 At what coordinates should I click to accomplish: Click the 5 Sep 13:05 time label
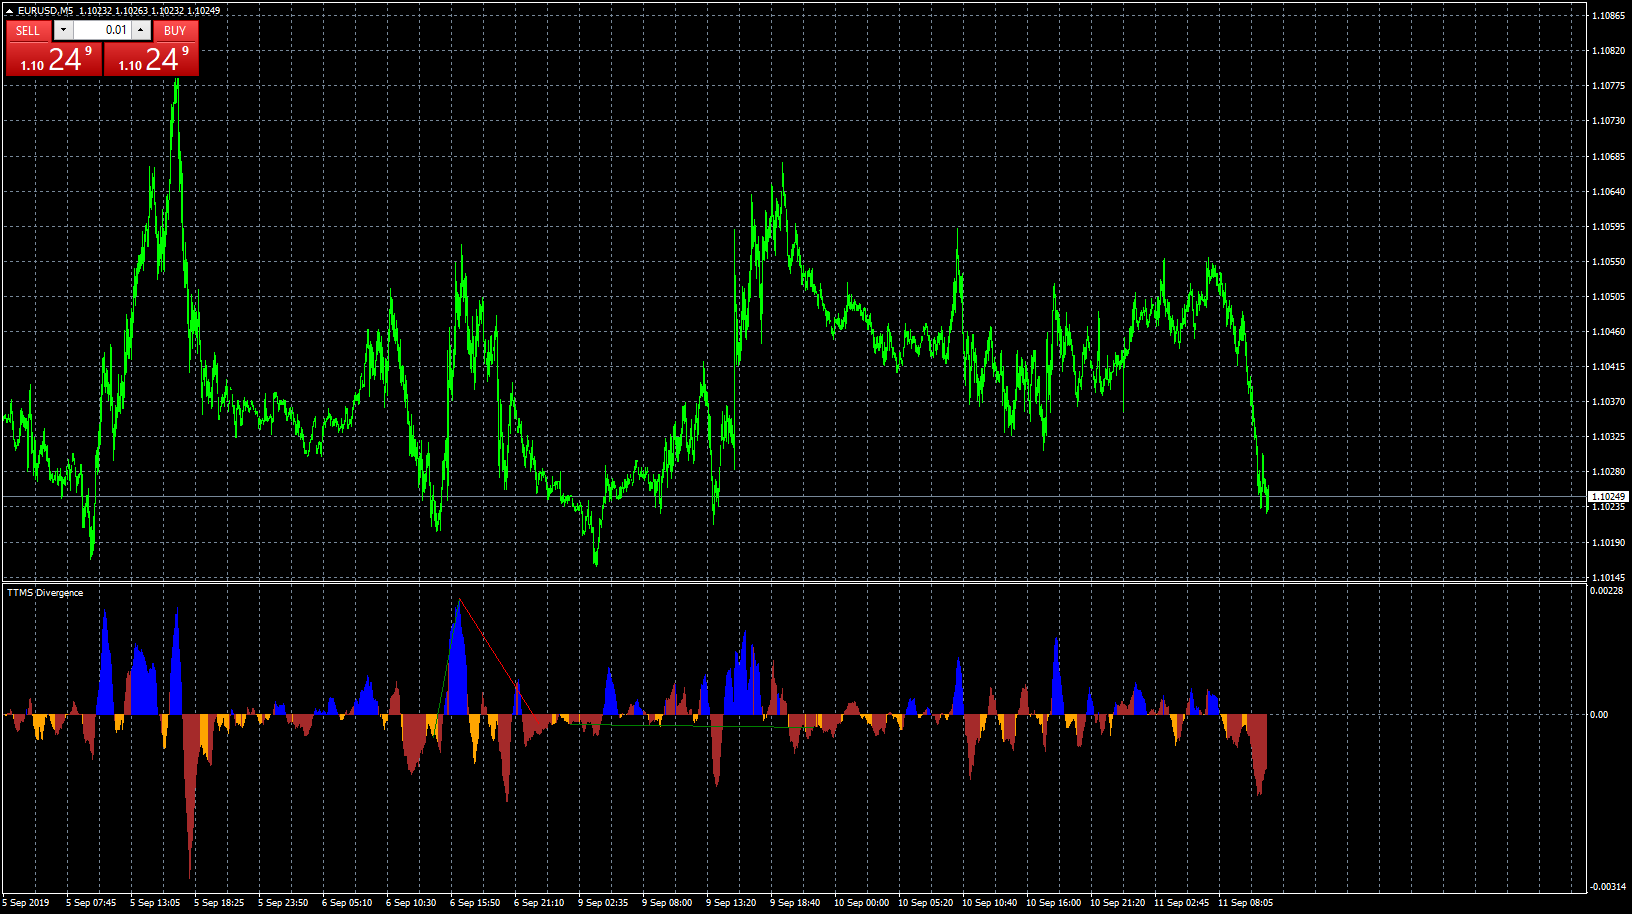155,903
